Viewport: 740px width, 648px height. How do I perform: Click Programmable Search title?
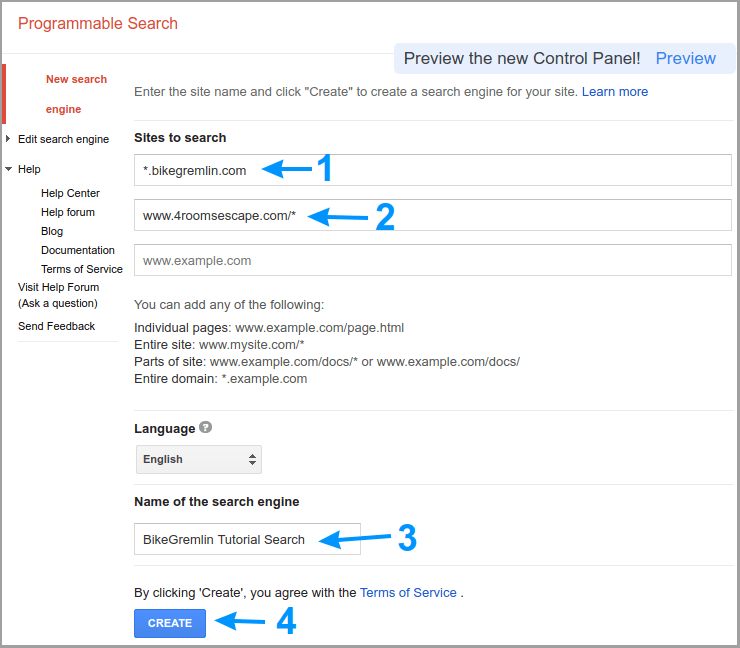tap(98, 23)
